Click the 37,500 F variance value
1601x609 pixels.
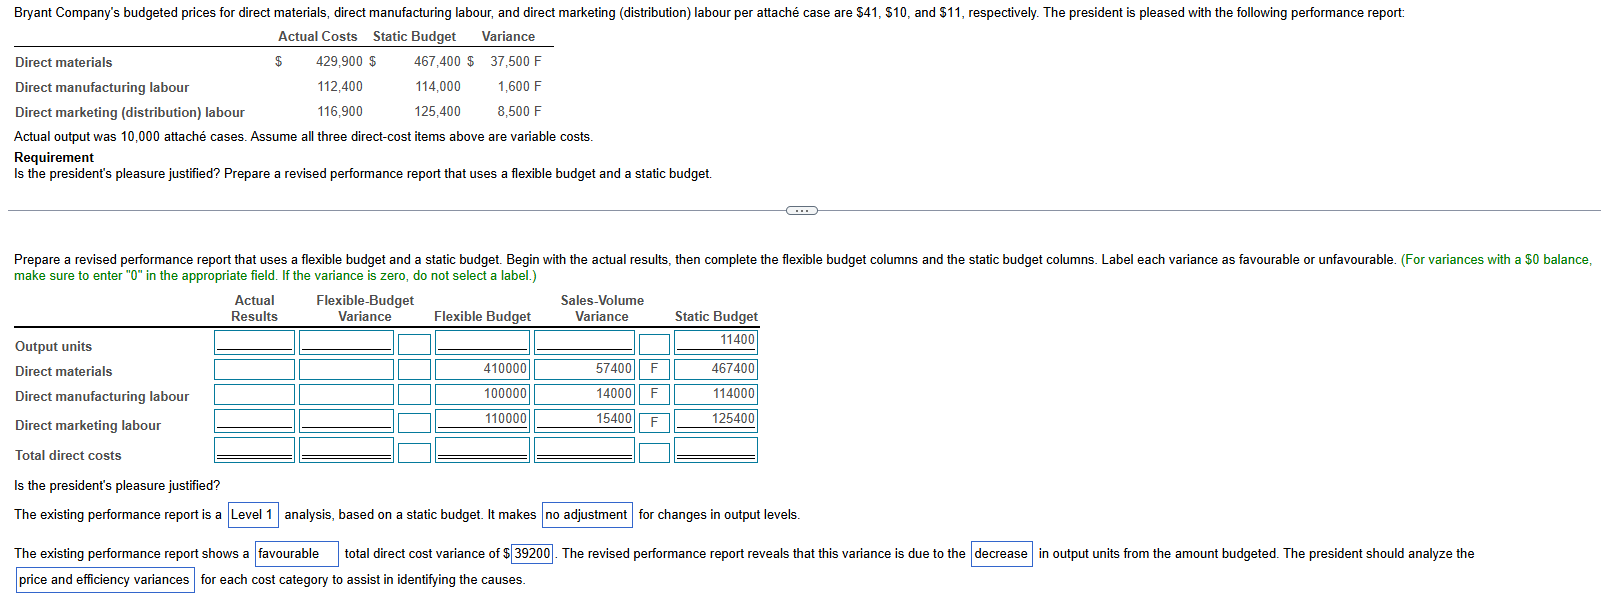click(516, 61)
